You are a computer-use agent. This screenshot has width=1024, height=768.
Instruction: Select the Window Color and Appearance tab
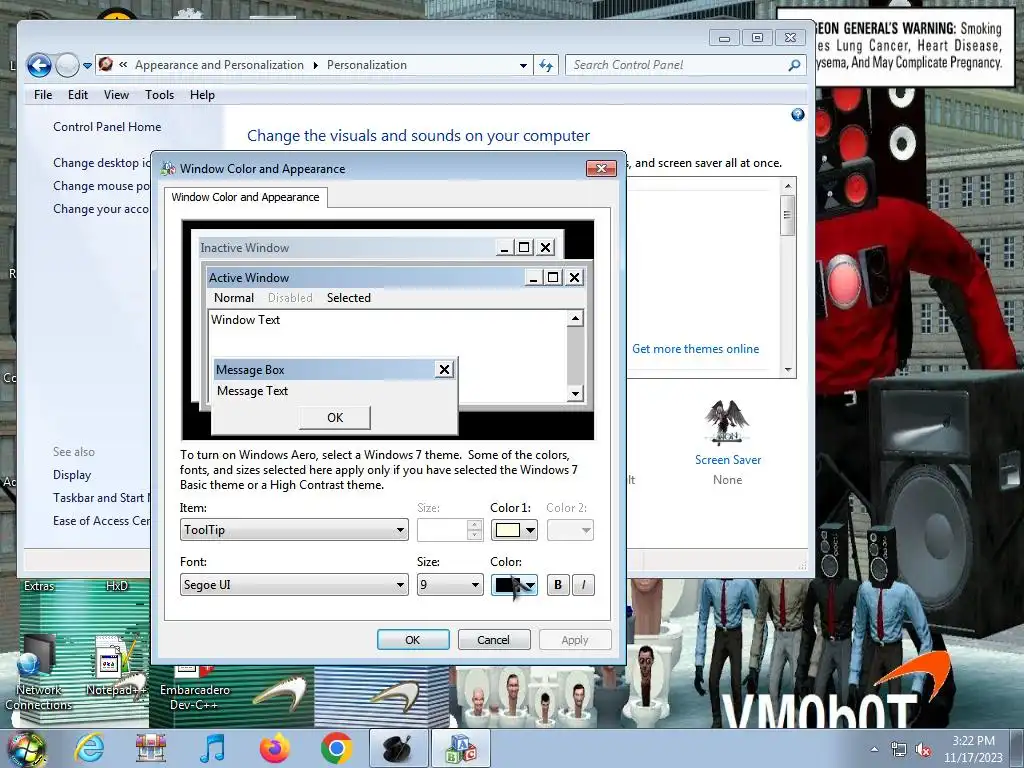click(x=246, y=197)
